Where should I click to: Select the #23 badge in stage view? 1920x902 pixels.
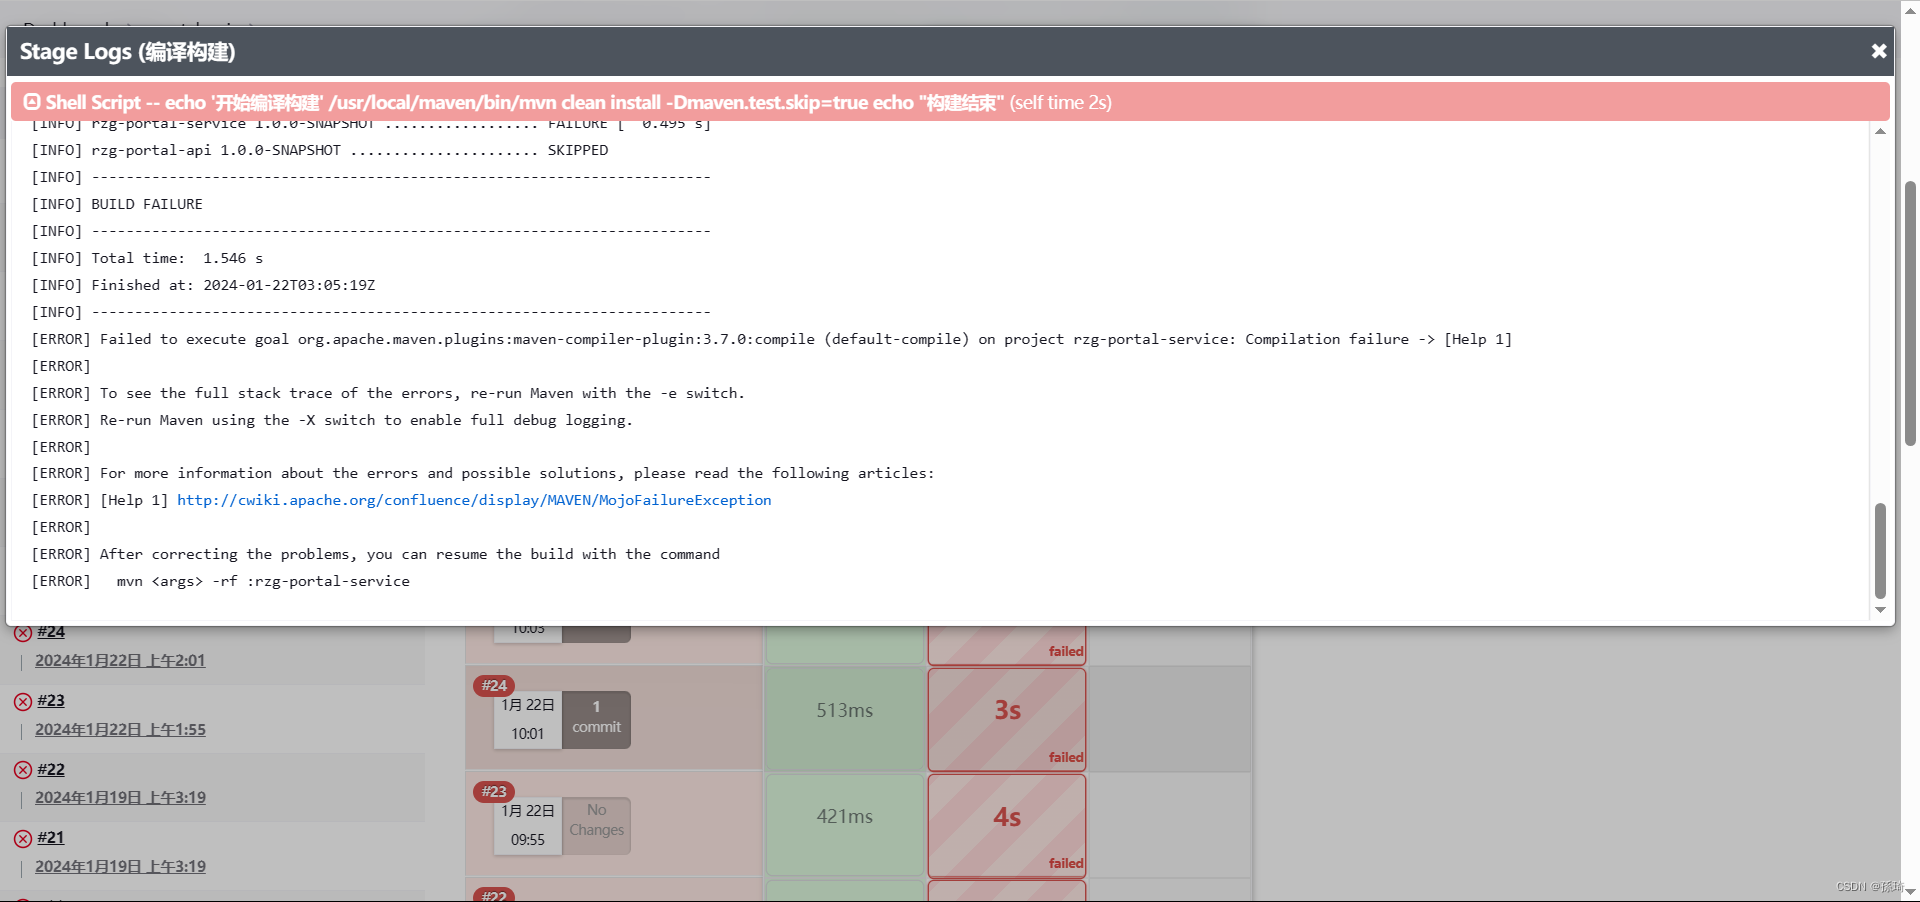click(494, 791)
